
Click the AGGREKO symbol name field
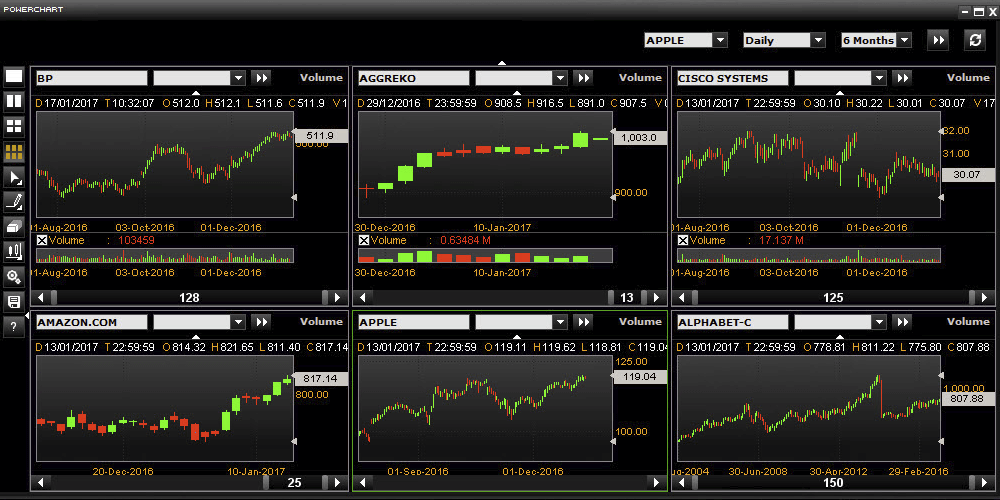(413, 78)
